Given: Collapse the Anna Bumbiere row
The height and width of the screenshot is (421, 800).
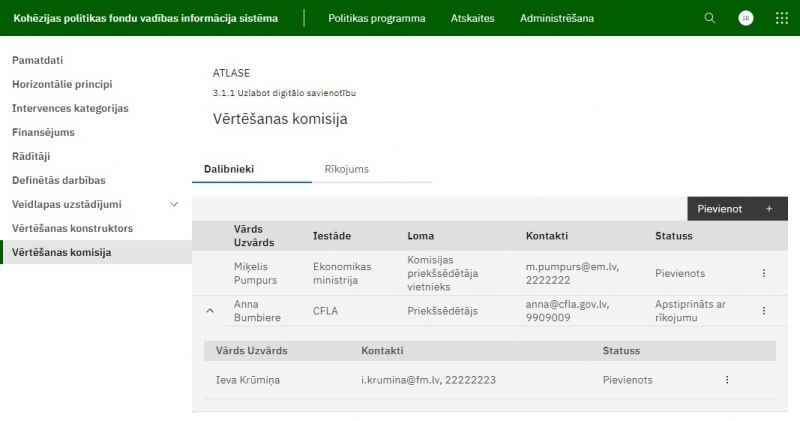Looking at the screenshot, I should pyautogui.click(x=210, y=311).
